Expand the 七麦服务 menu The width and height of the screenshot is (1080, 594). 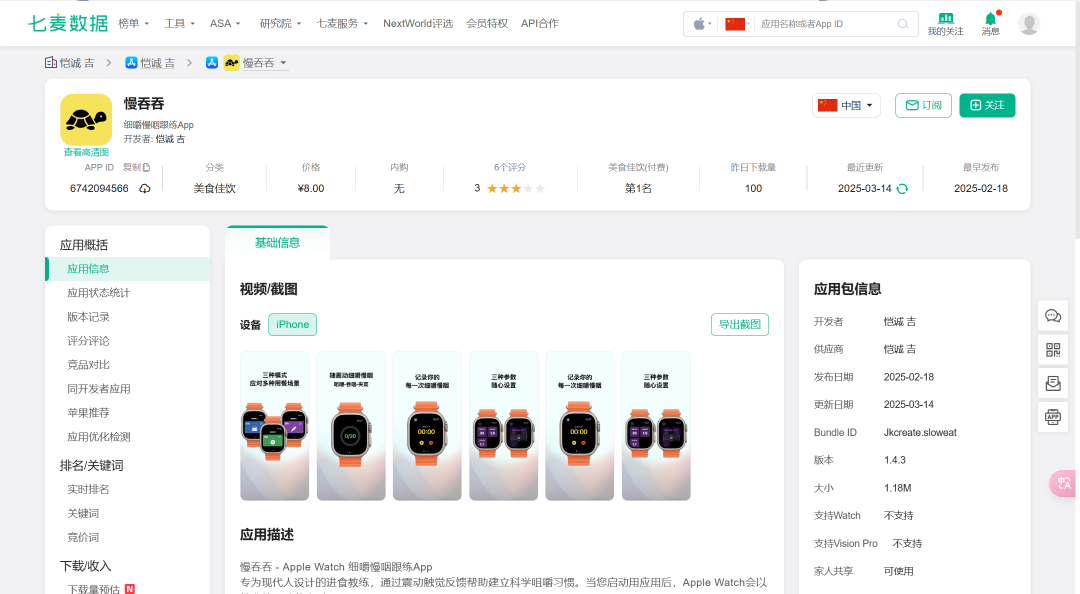(342, 23)
